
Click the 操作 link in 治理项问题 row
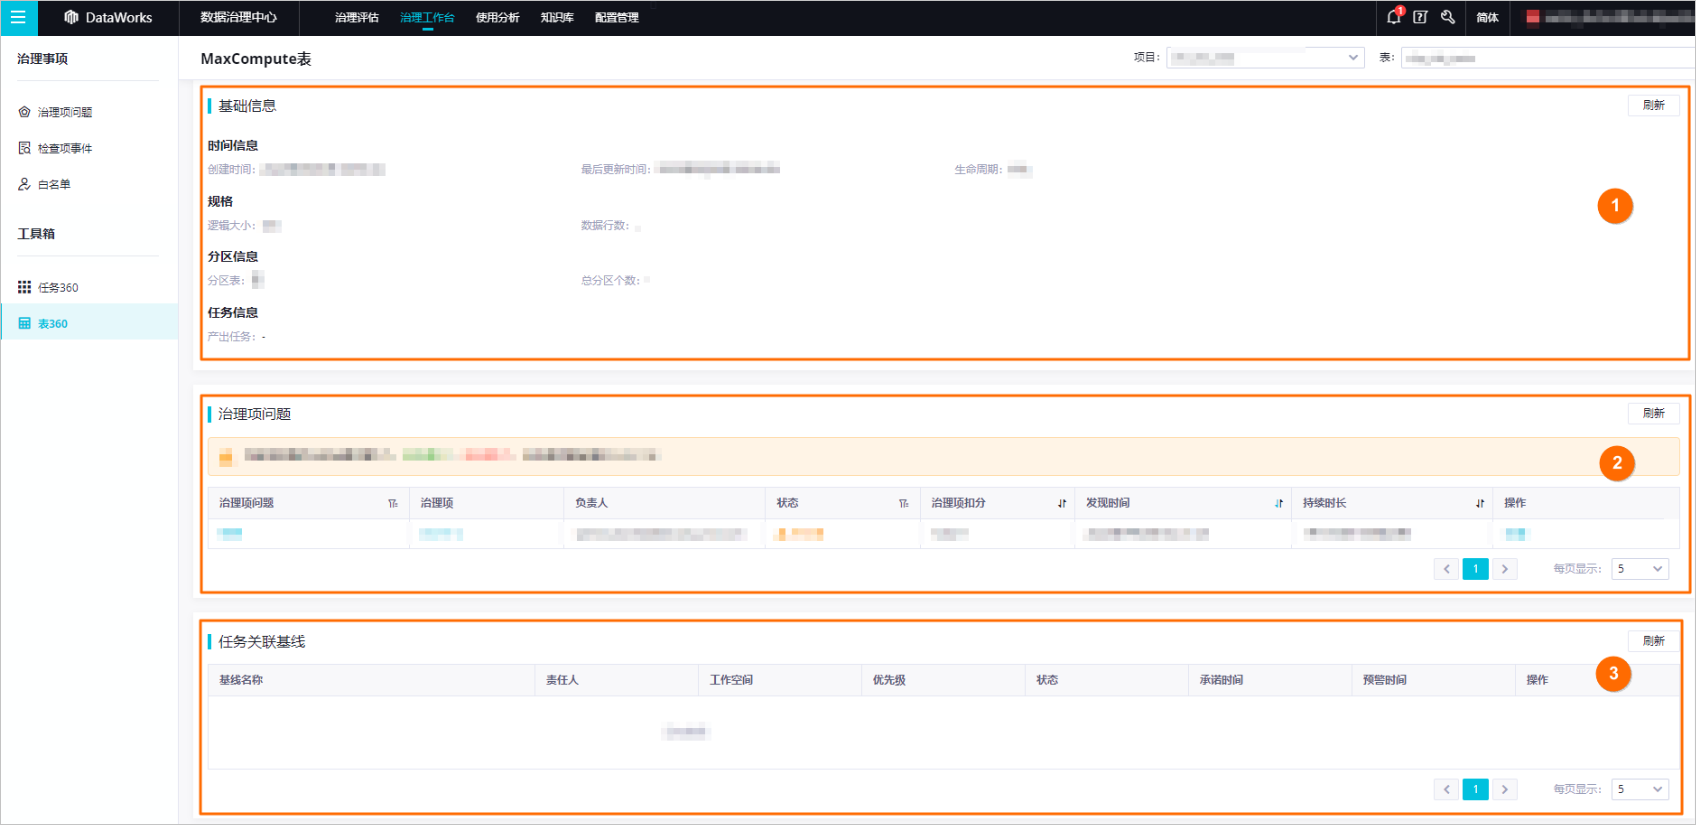click(1516, 534)
